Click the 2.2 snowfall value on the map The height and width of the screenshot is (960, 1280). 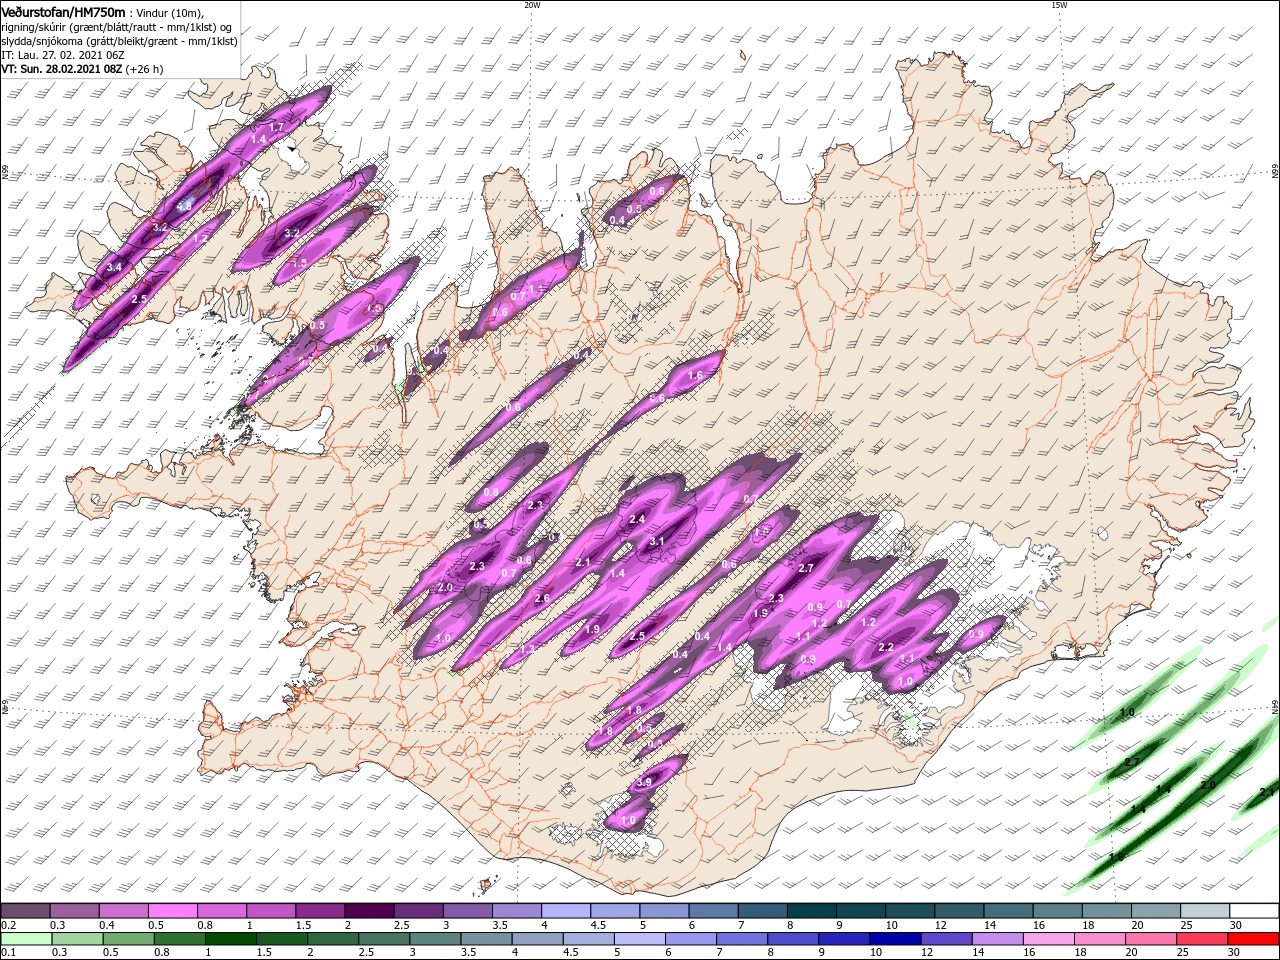pos(885,647)
